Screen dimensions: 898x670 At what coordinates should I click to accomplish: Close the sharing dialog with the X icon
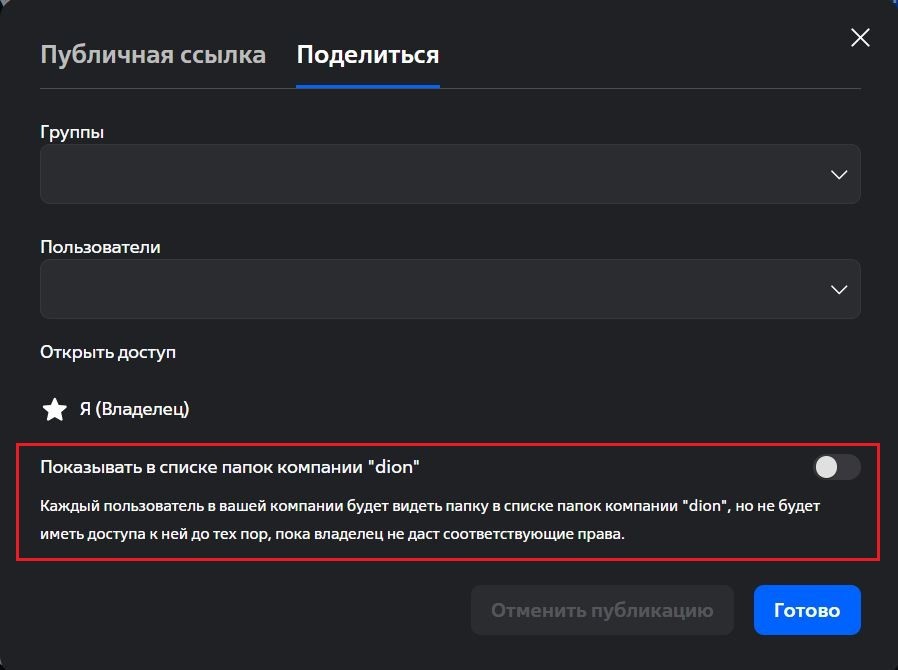click(860, 39)
